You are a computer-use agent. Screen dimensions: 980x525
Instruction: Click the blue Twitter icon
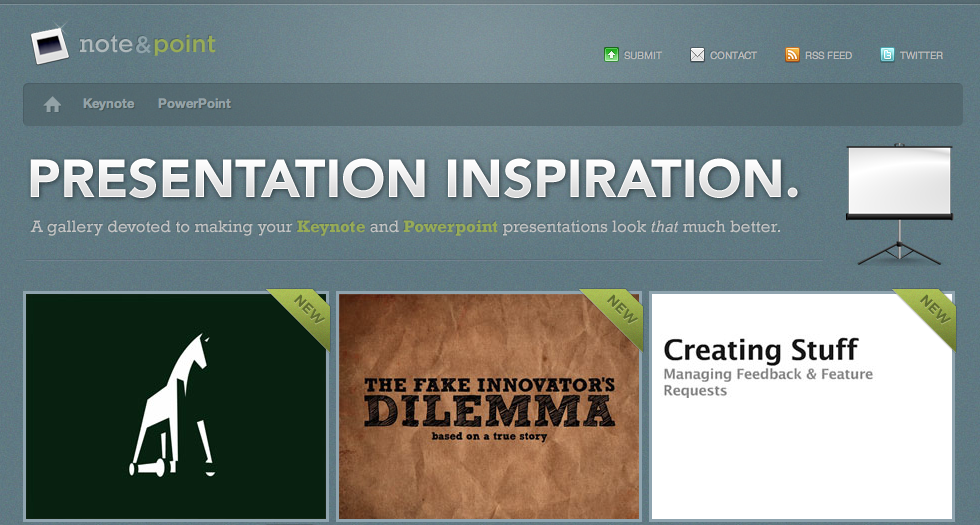[x=887, y=55]
